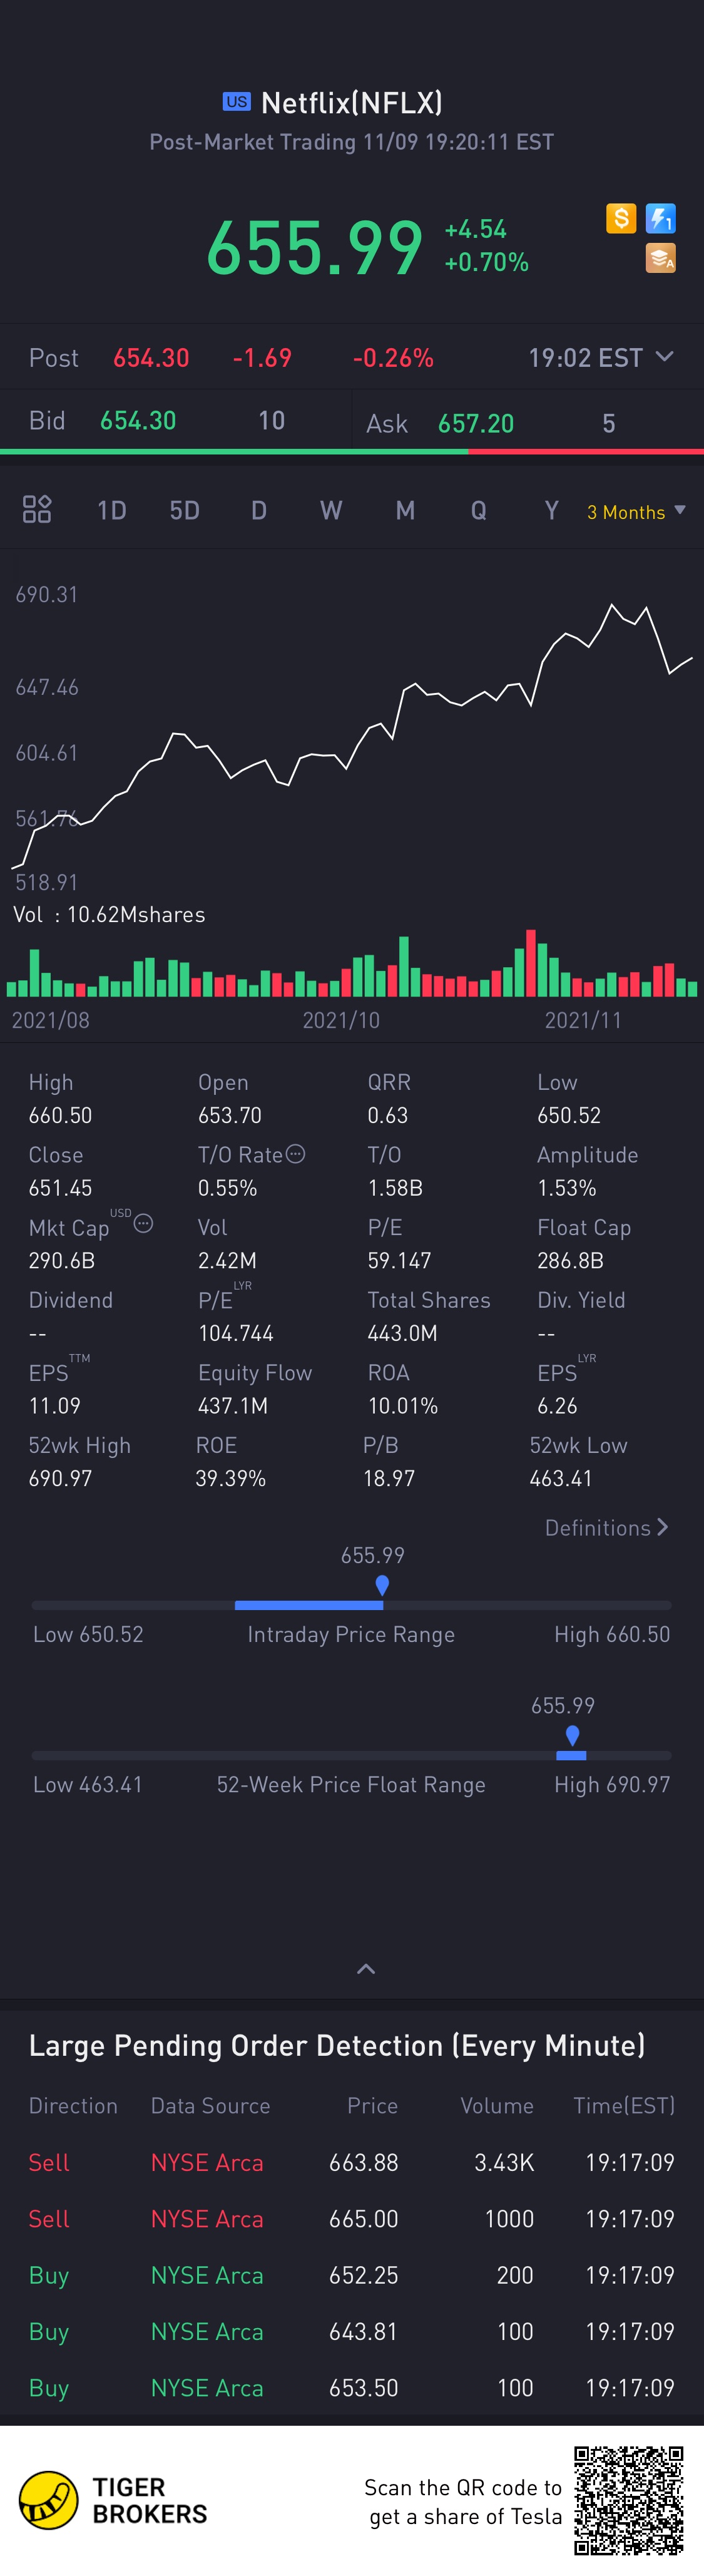This screenshot has height=2576, width=704.
Task: Switch chart to 5D tab
Action: click(185, 510)
